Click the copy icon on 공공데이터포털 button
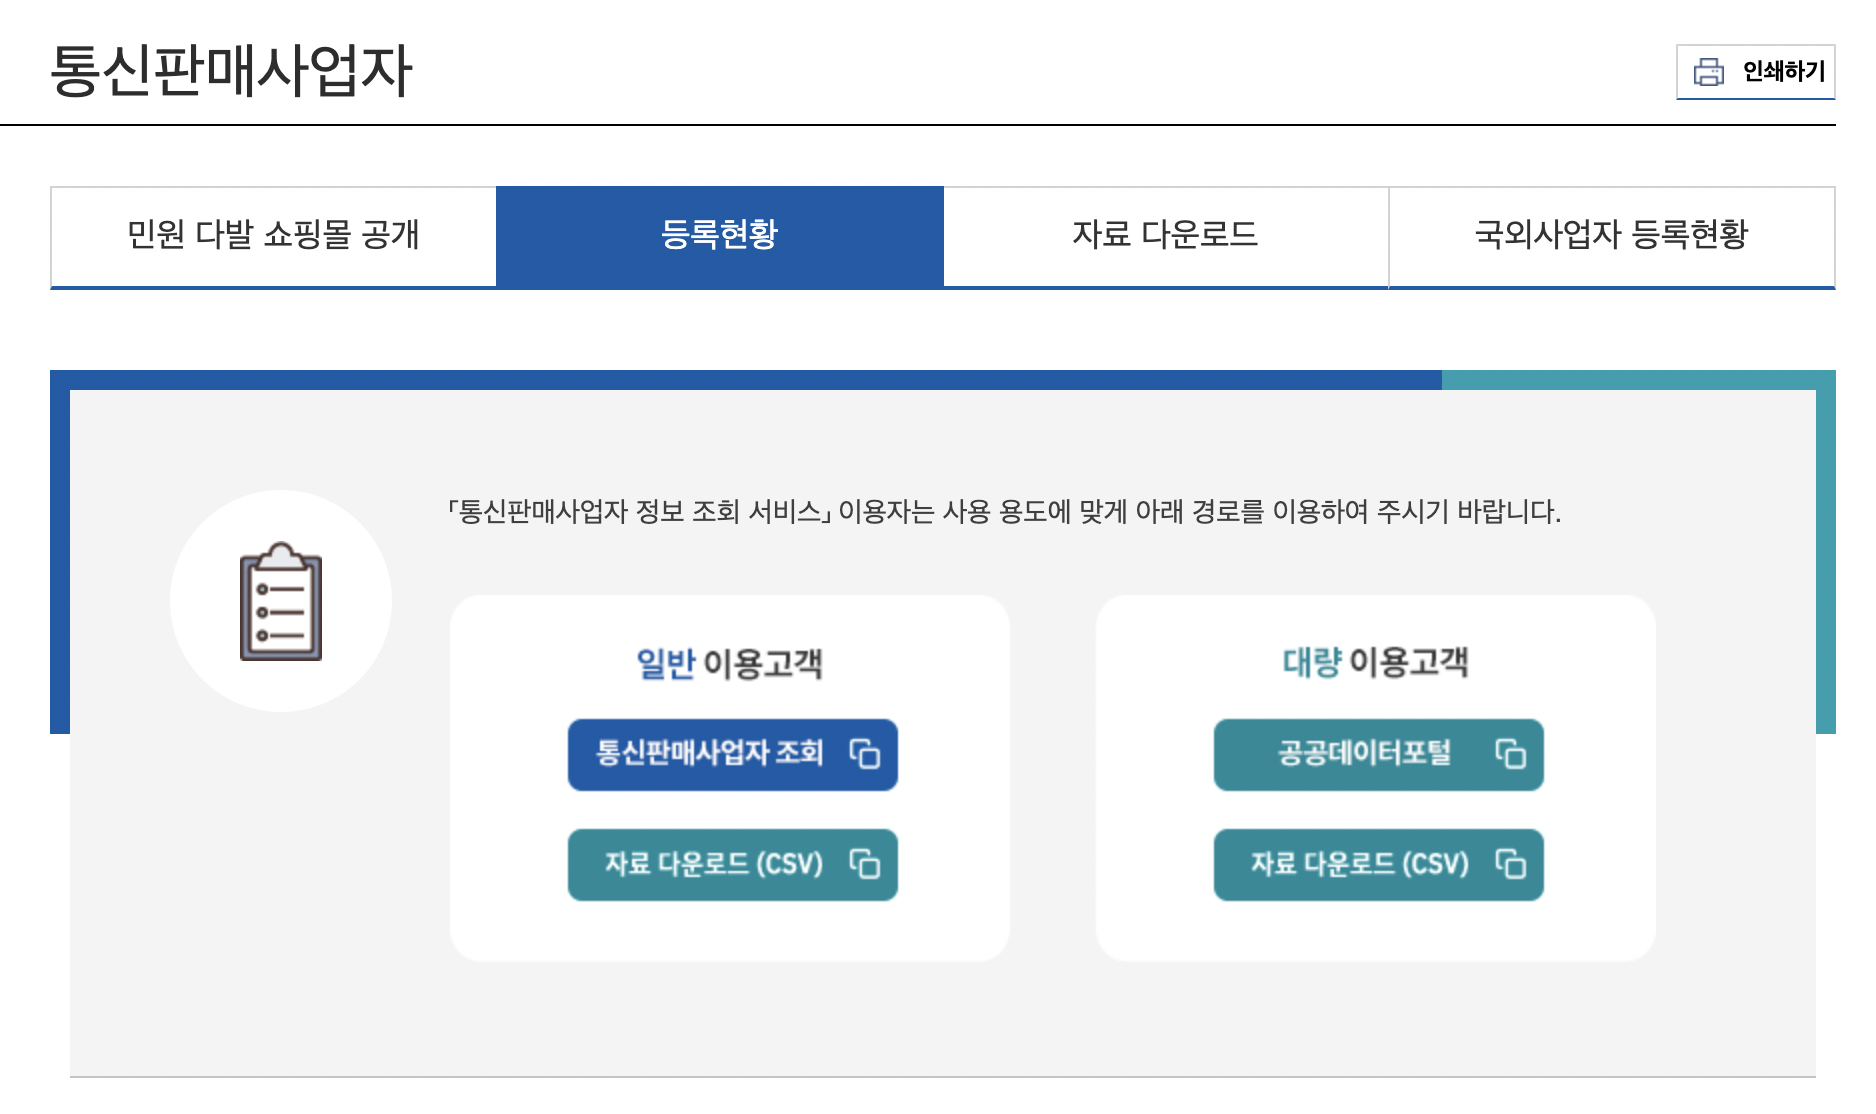Image resolution: width=1876 pixels, height=1114 pixels. click(x=1512, y=756)
